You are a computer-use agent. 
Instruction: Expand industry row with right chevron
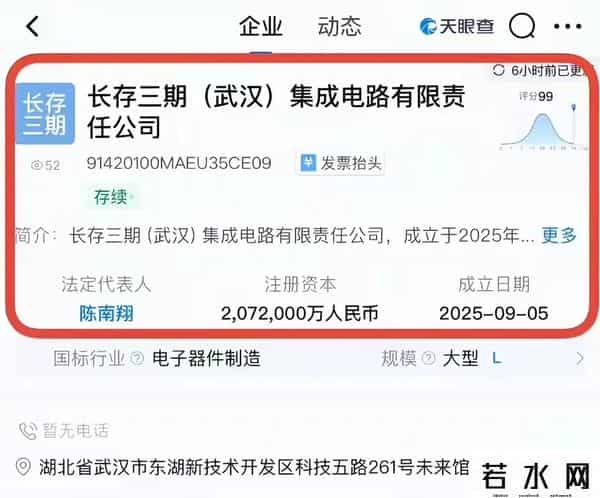(578, 358)
